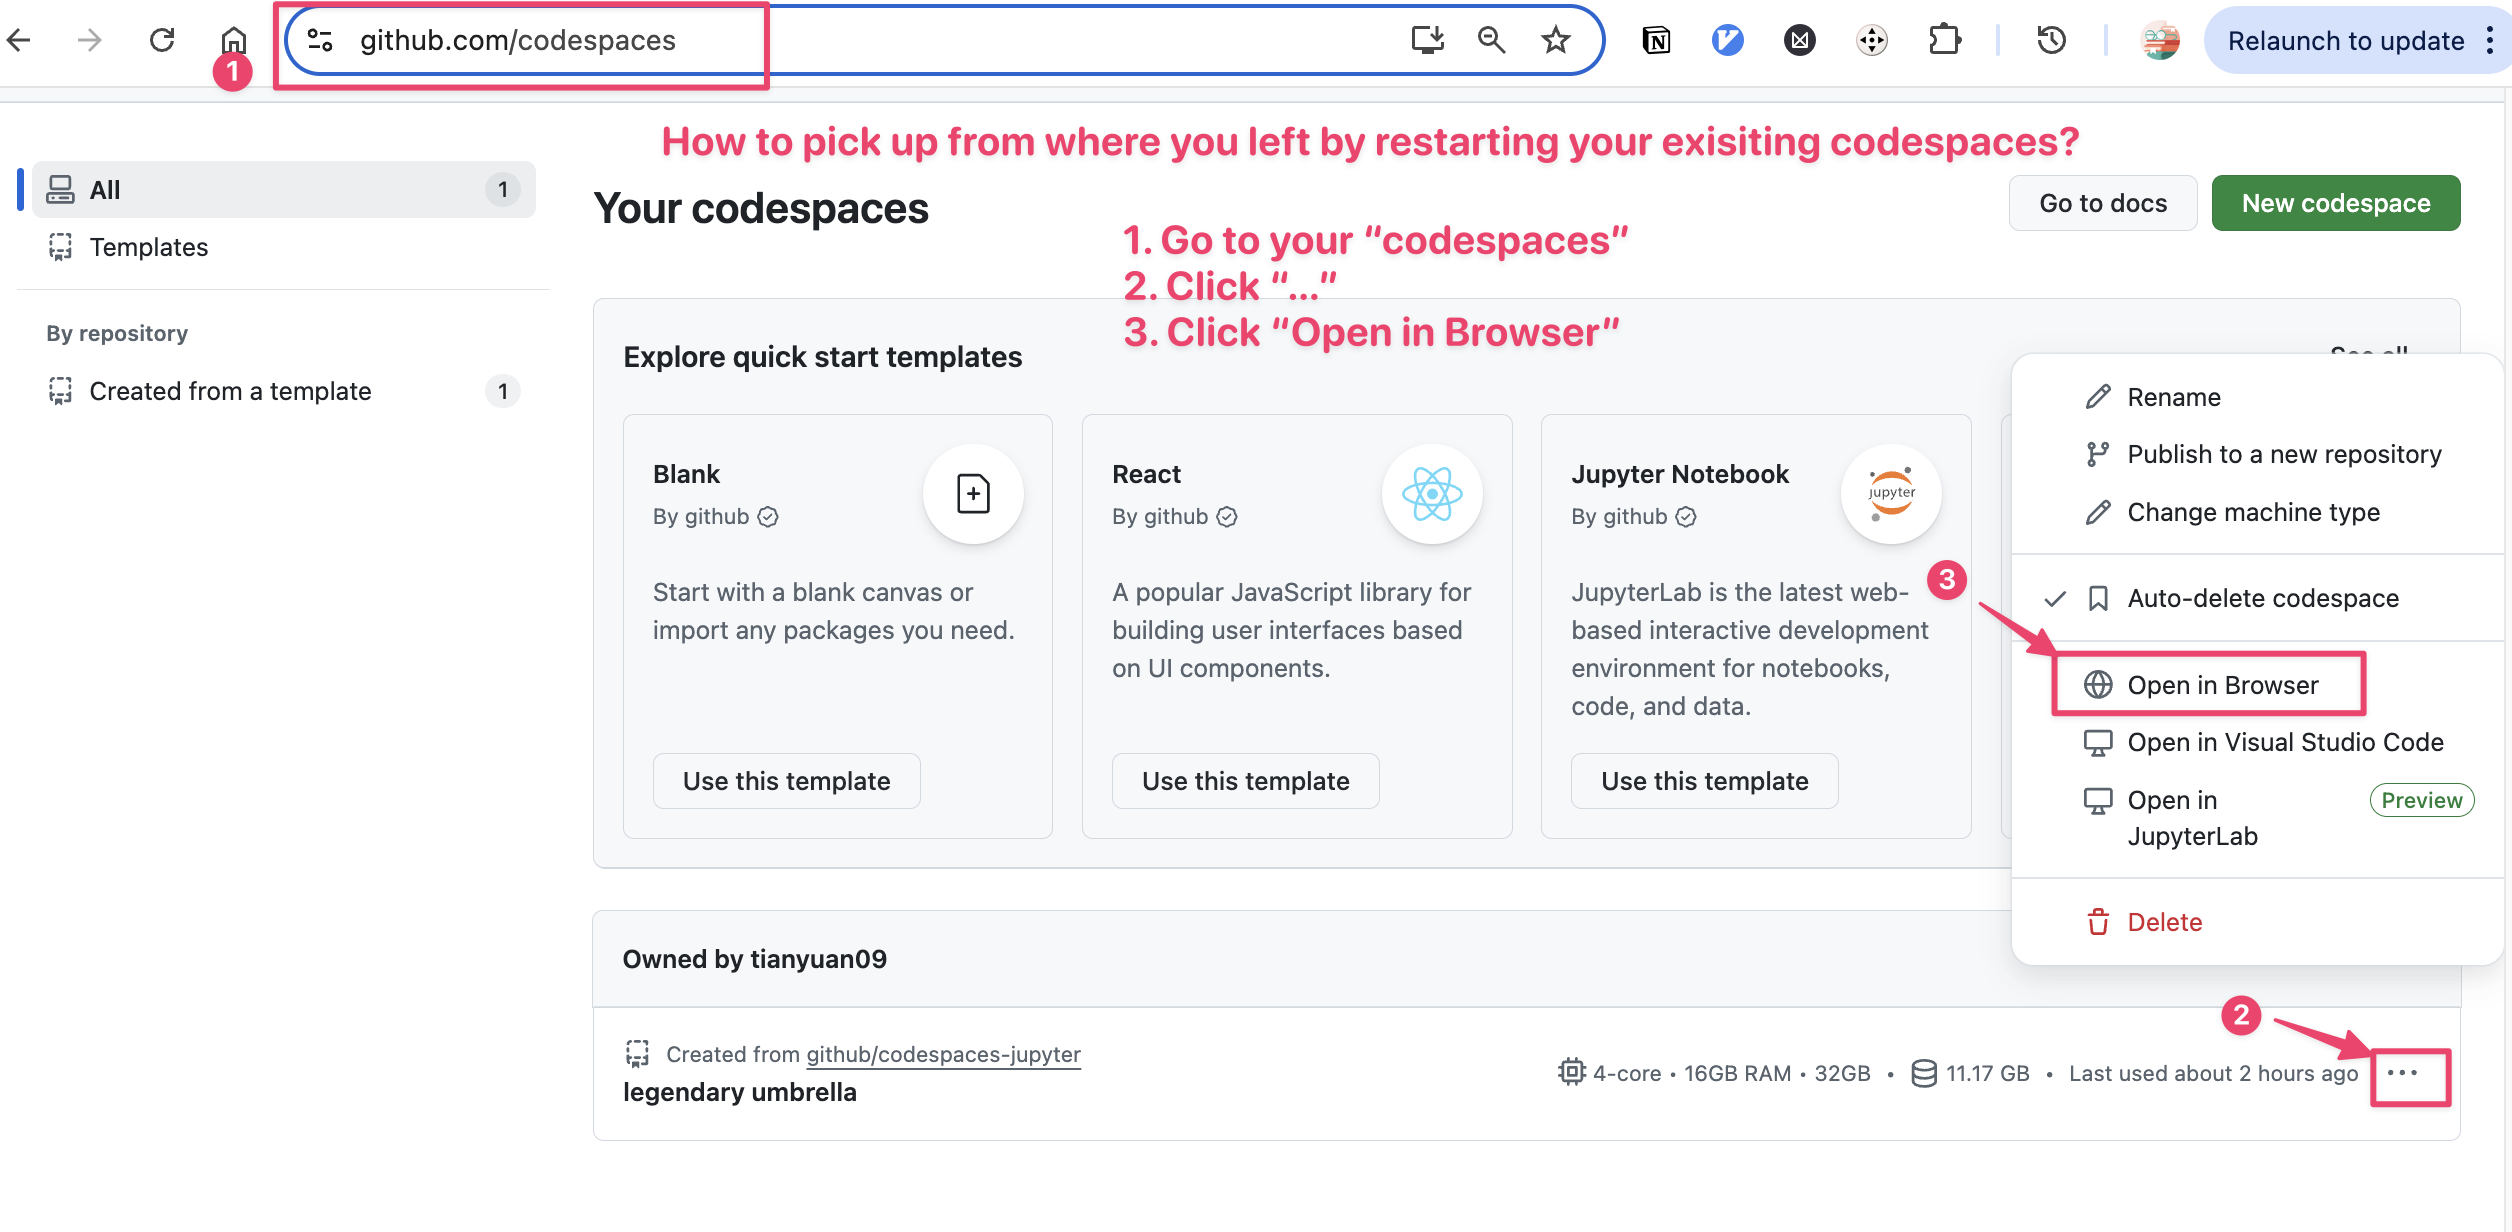Image resolution: width=2512 pixels, height=1232 pixels.
Task: Open the browser extensions puzzle icon
Action: pos(1944,40)
